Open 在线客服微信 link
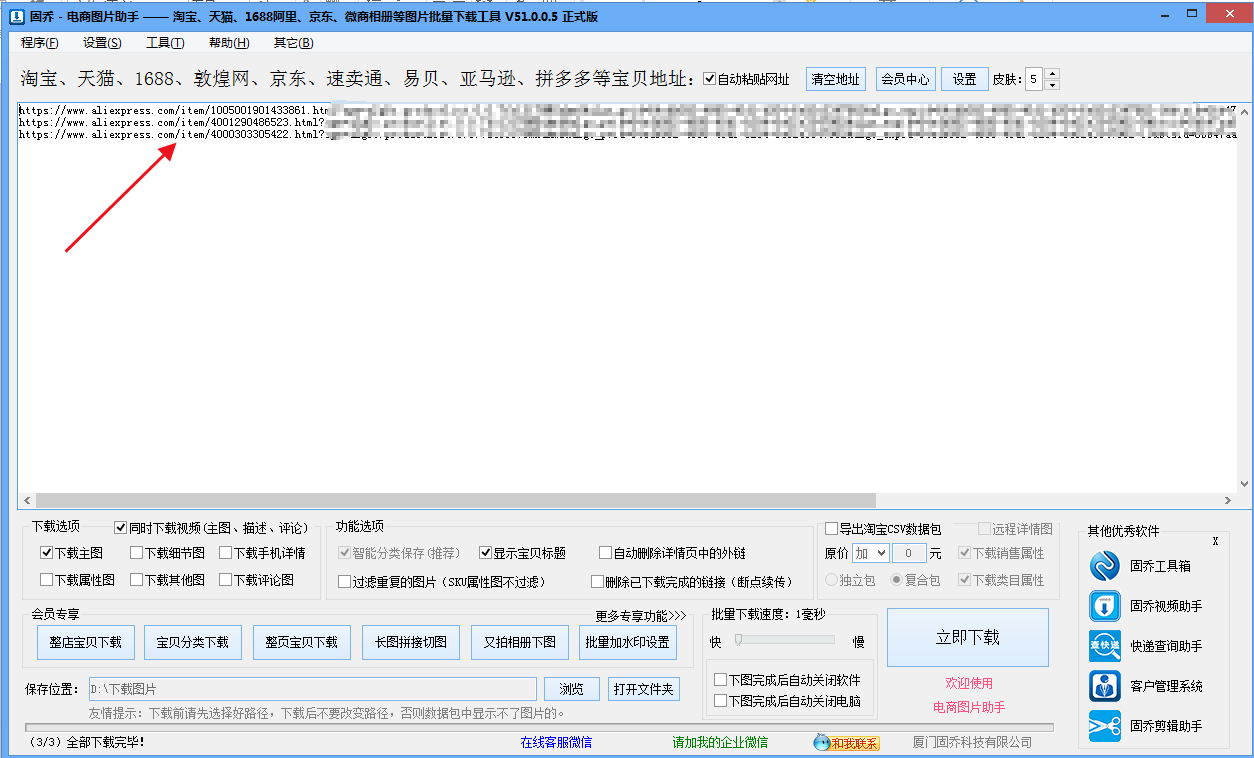Screen dimensions: 1254x758 pos(556,743)
